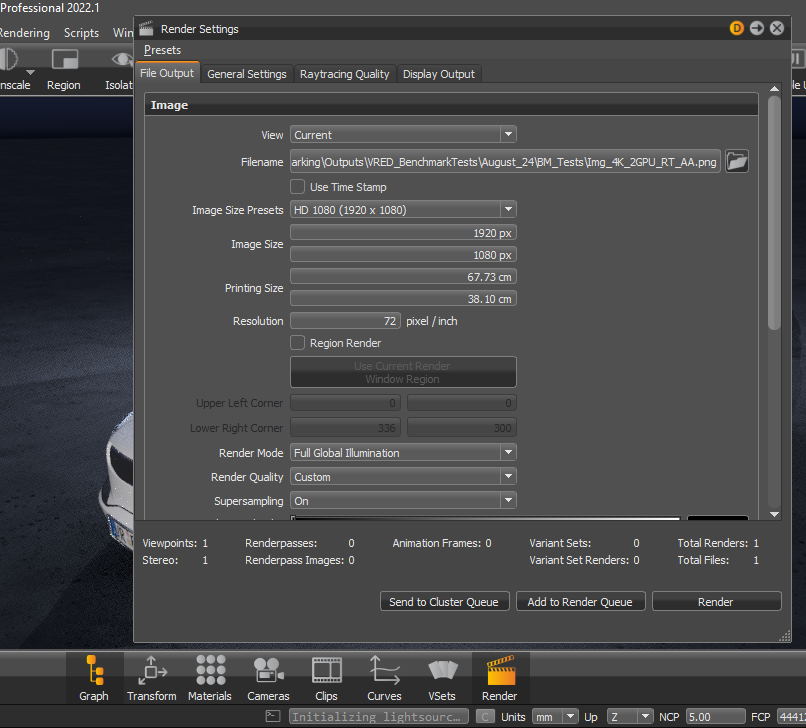806x728 pixels.
Task: Open the Image Size Presets dropdown
Action: 403,210
